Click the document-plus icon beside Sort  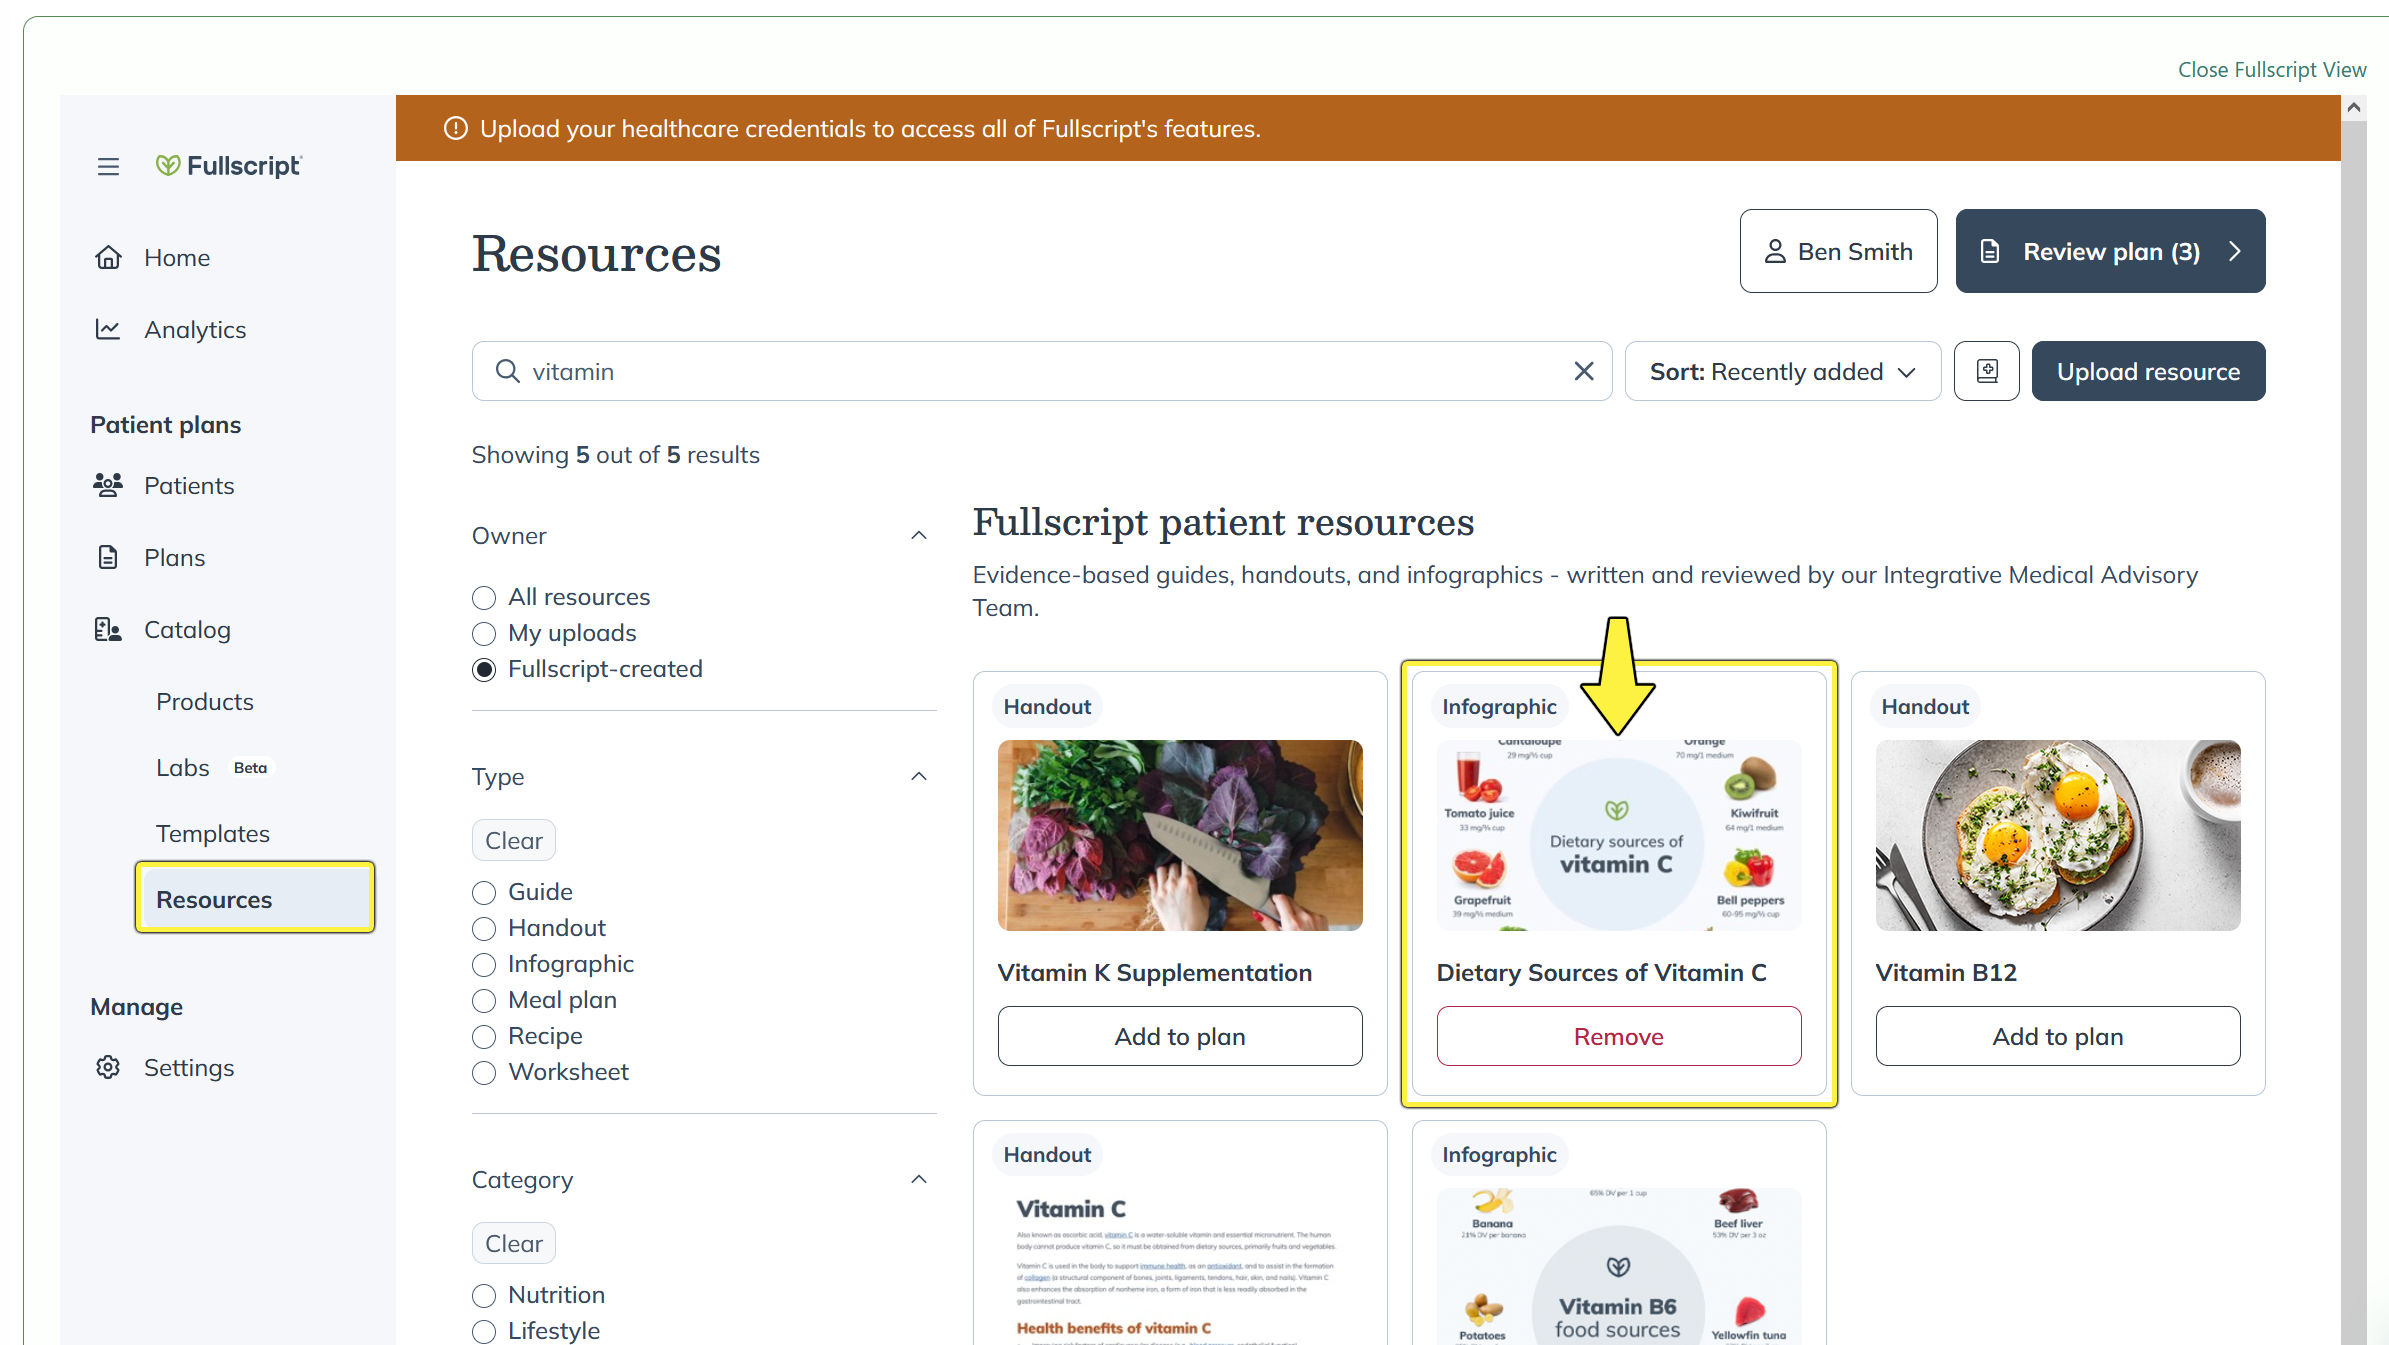(x=1987, y=371)
